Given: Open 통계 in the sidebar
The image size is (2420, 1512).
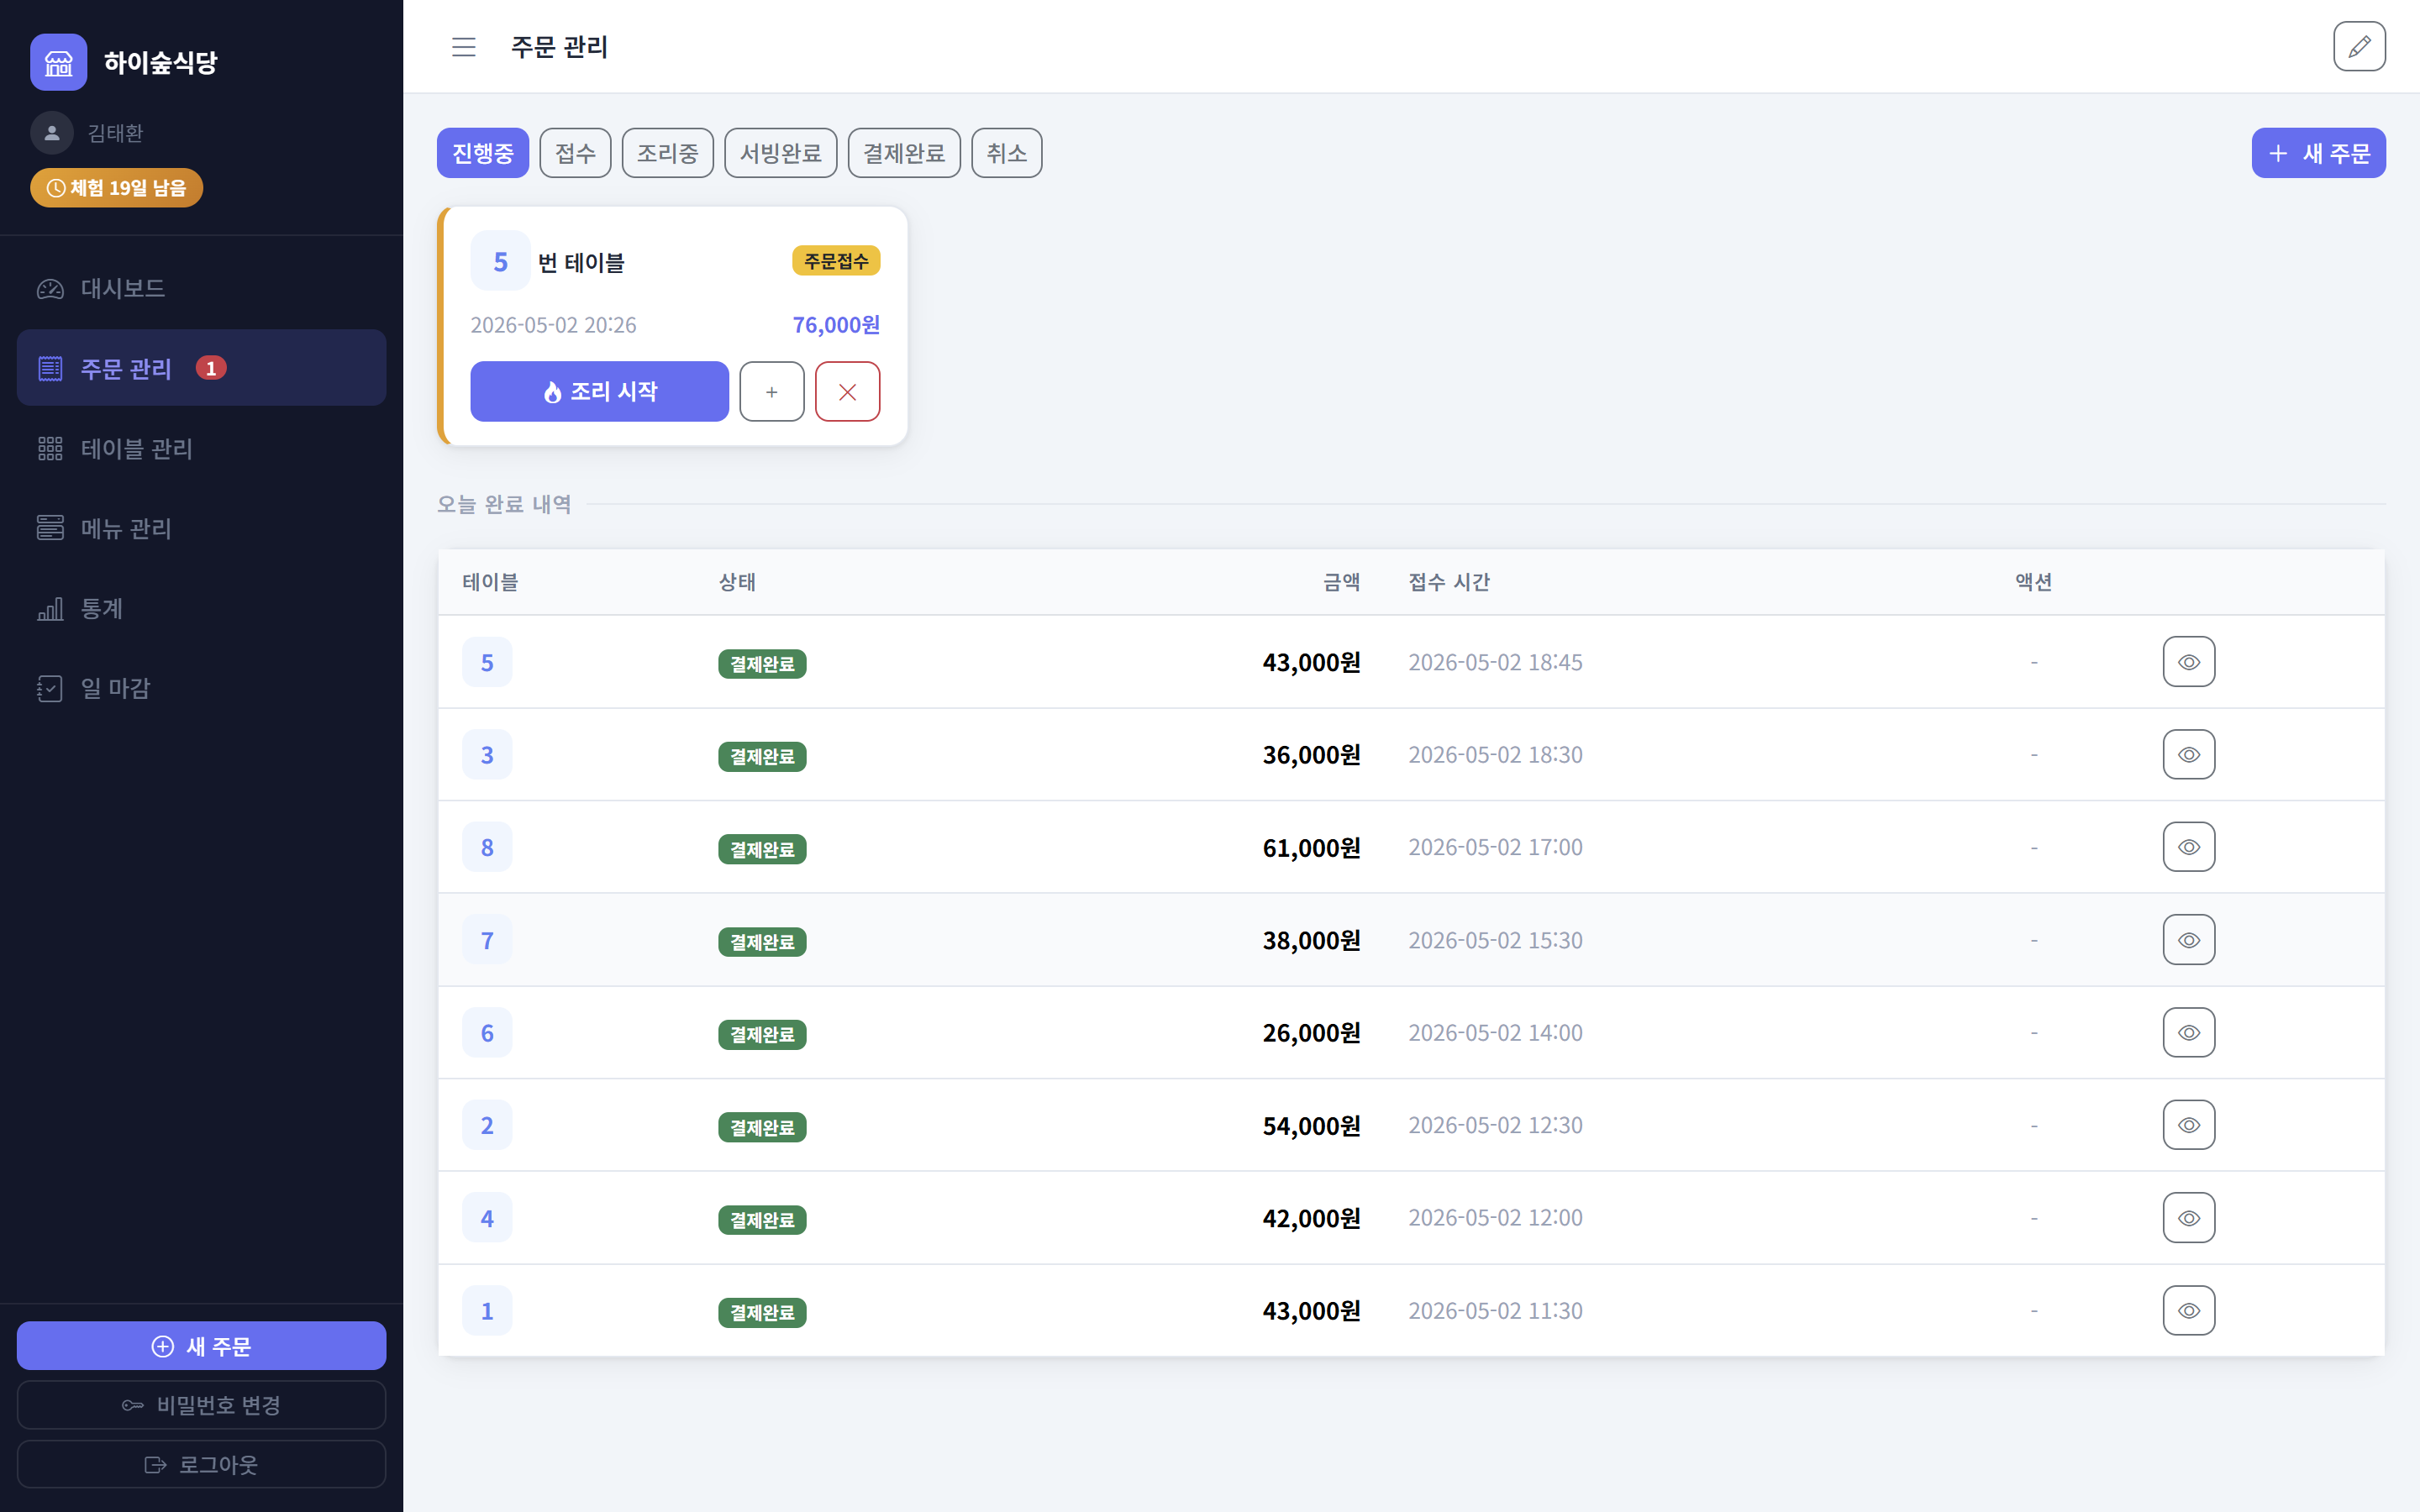Looking at the screenshot, I should 201,608.
